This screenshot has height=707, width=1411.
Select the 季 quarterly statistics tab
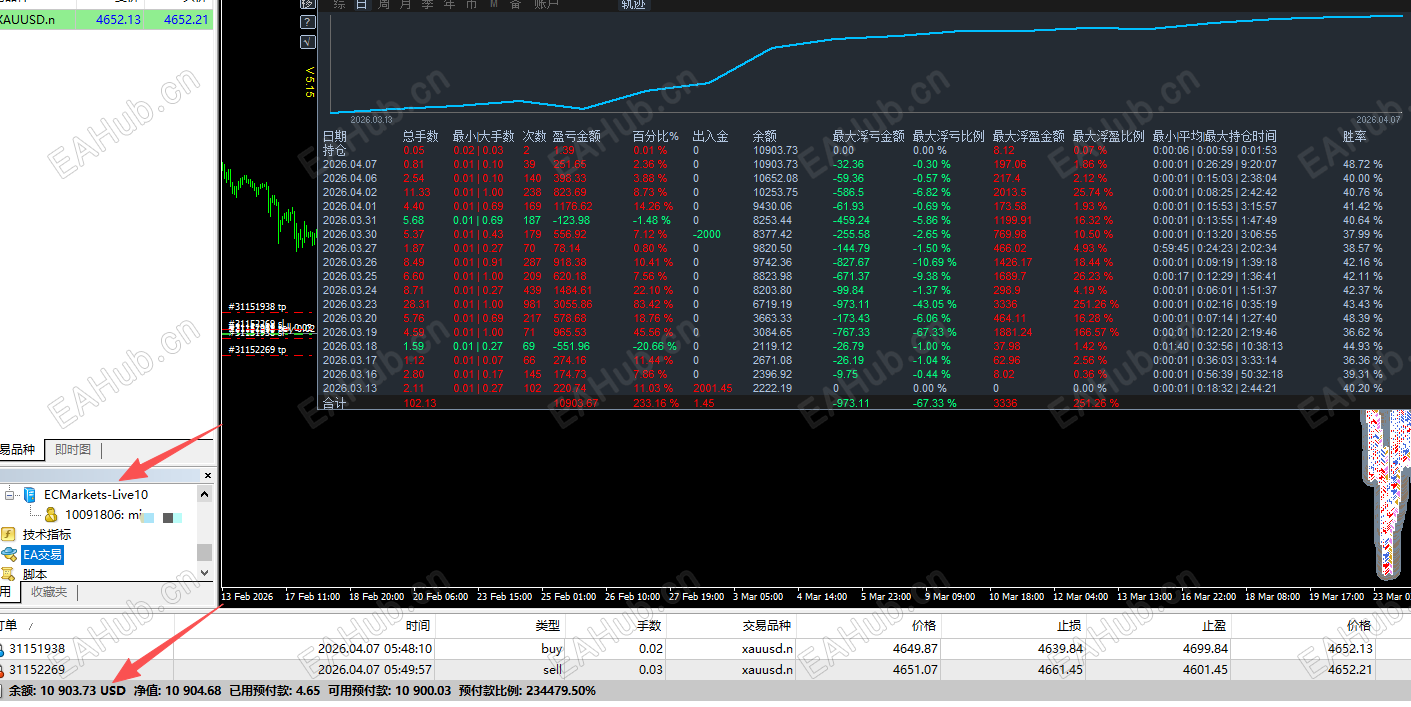(x=427, y=5)
